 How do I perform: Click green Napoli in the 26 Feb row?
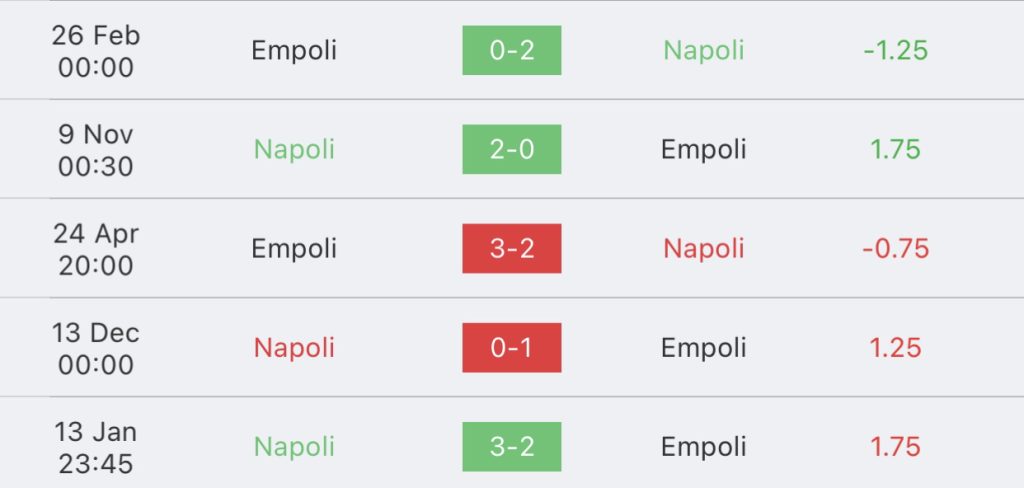click(x=704, y=50)
